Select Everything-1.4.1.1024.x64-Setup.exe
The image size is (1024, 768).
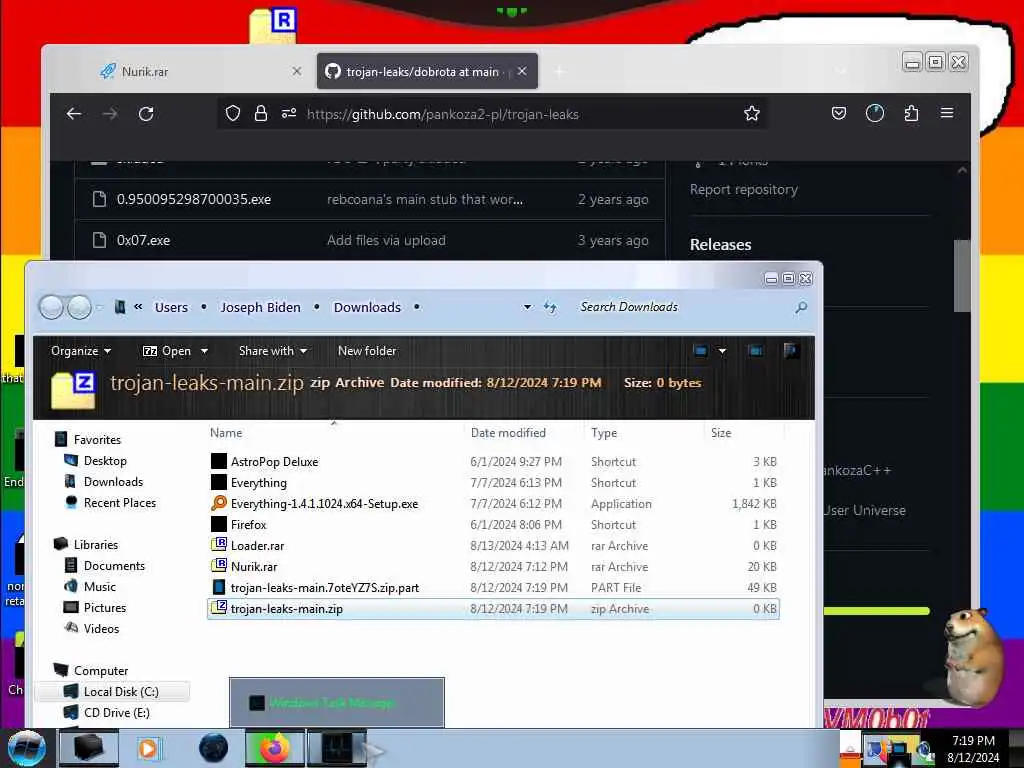pyautogui.click(x=493, y=504)
